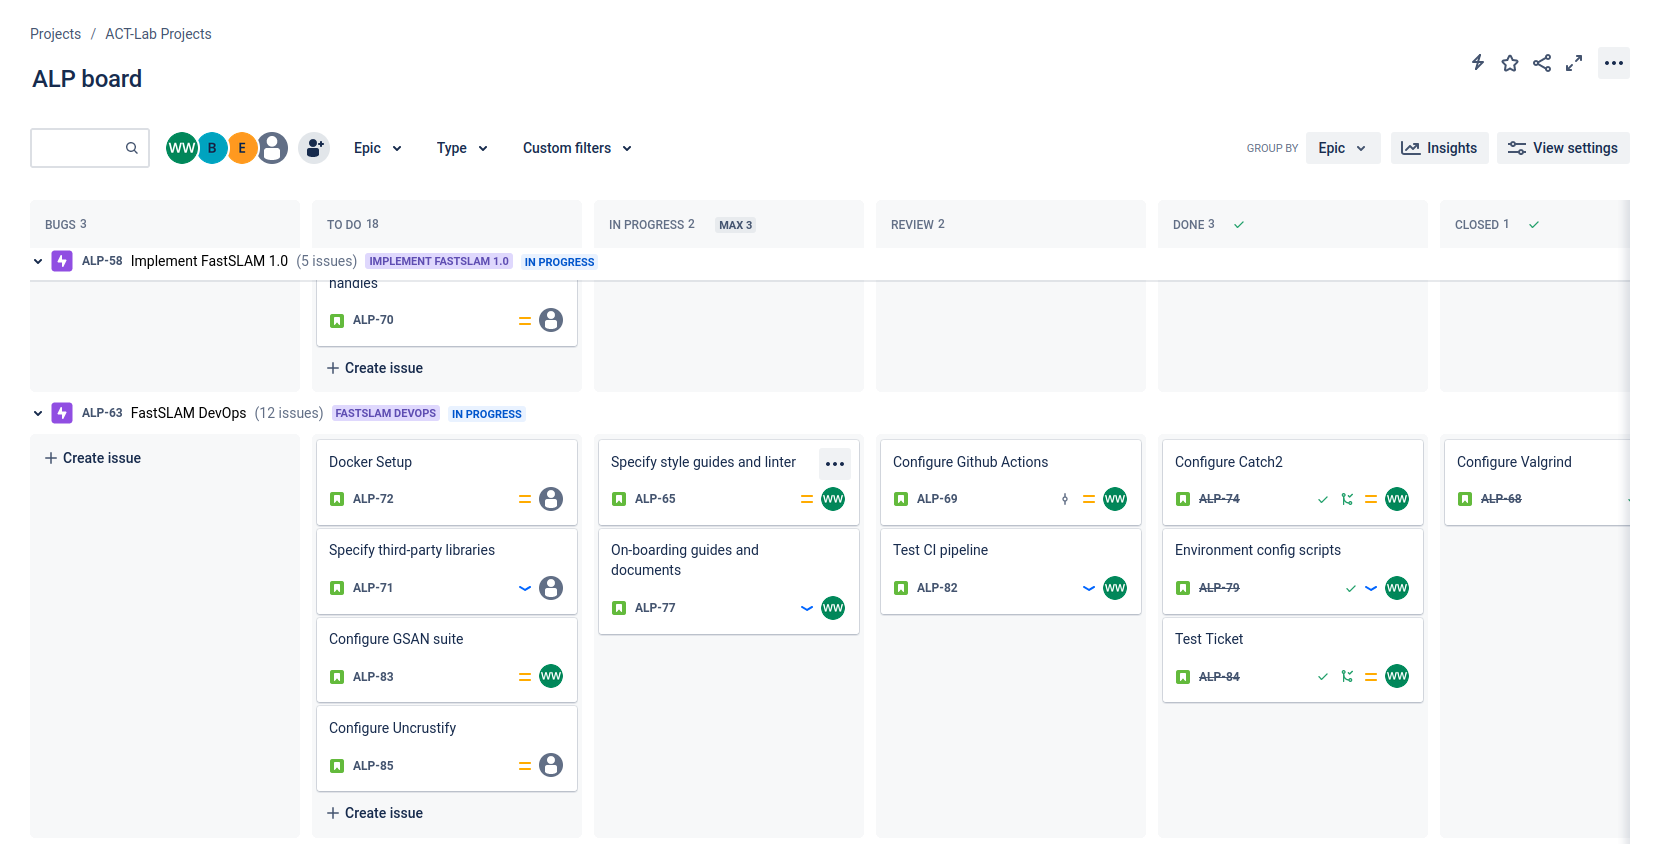Open View settings
Screen dimensions: 1662x844
pos(1563,148)
